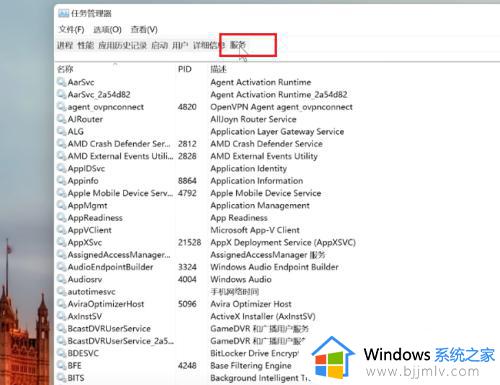Click description 'Avira Optimizer Host'
The height and width of the screenshot is (385, 500).
pyautogui.click(x=251, y=304)
